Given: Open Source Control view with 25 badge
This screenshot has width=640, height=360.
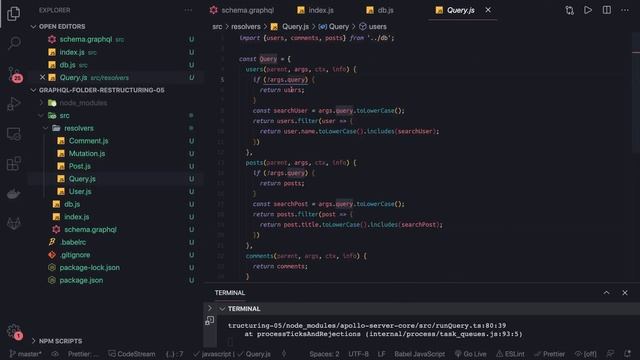Looking at the screenshot, I should (x=14, y=74).
